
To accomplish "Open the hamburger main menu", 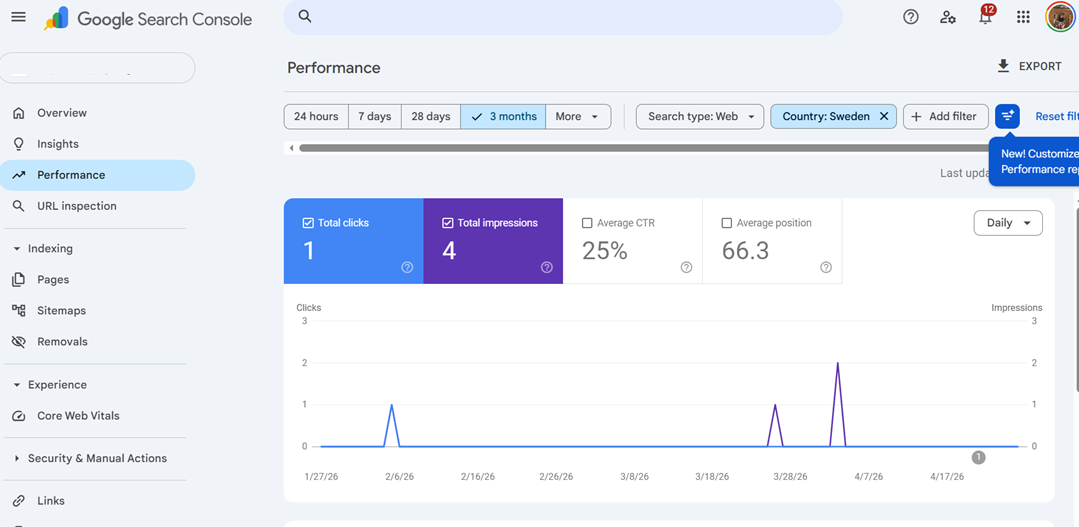I will point(19,17).
